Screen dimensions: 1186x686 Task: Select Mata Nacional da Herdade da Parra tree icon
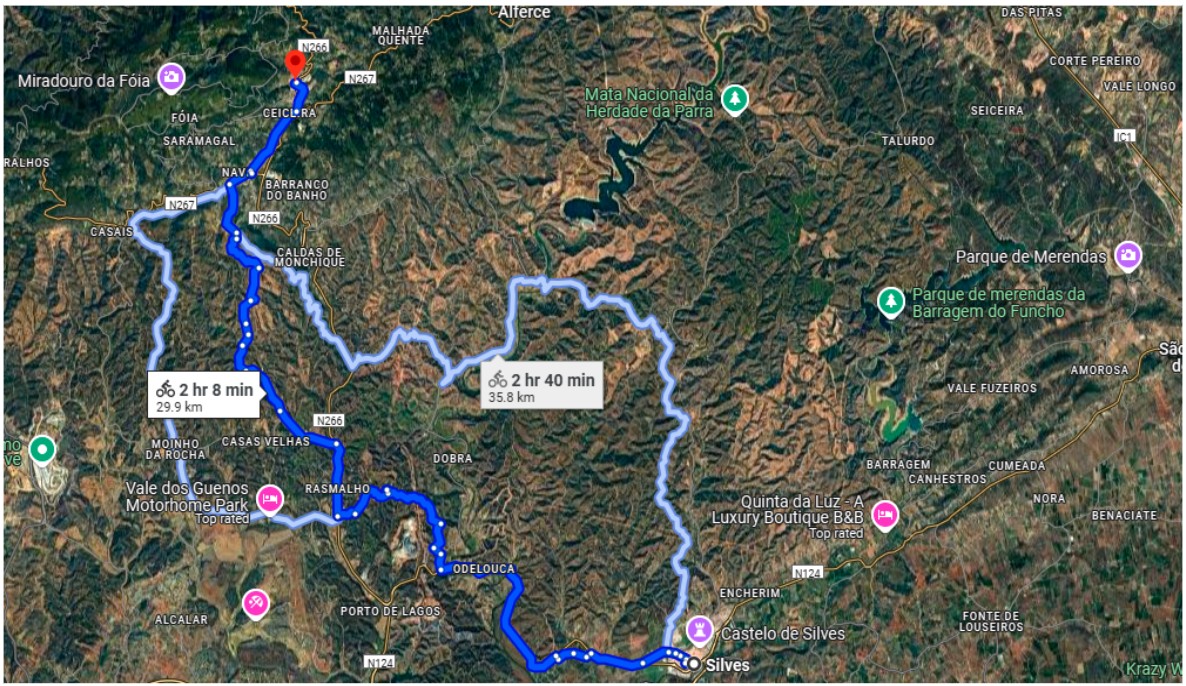pos(734,98)
